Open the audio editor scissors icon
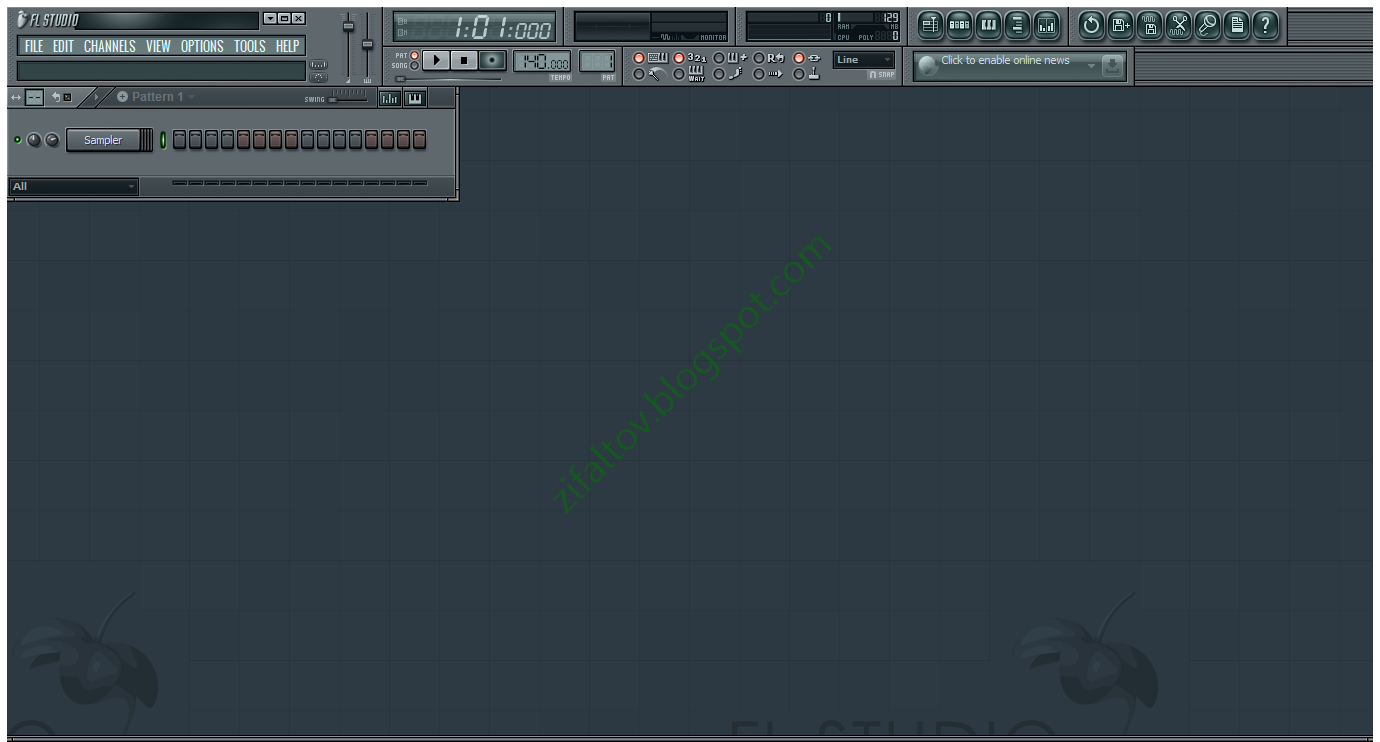This screenshot has width=1380, height=742. 1179,25
